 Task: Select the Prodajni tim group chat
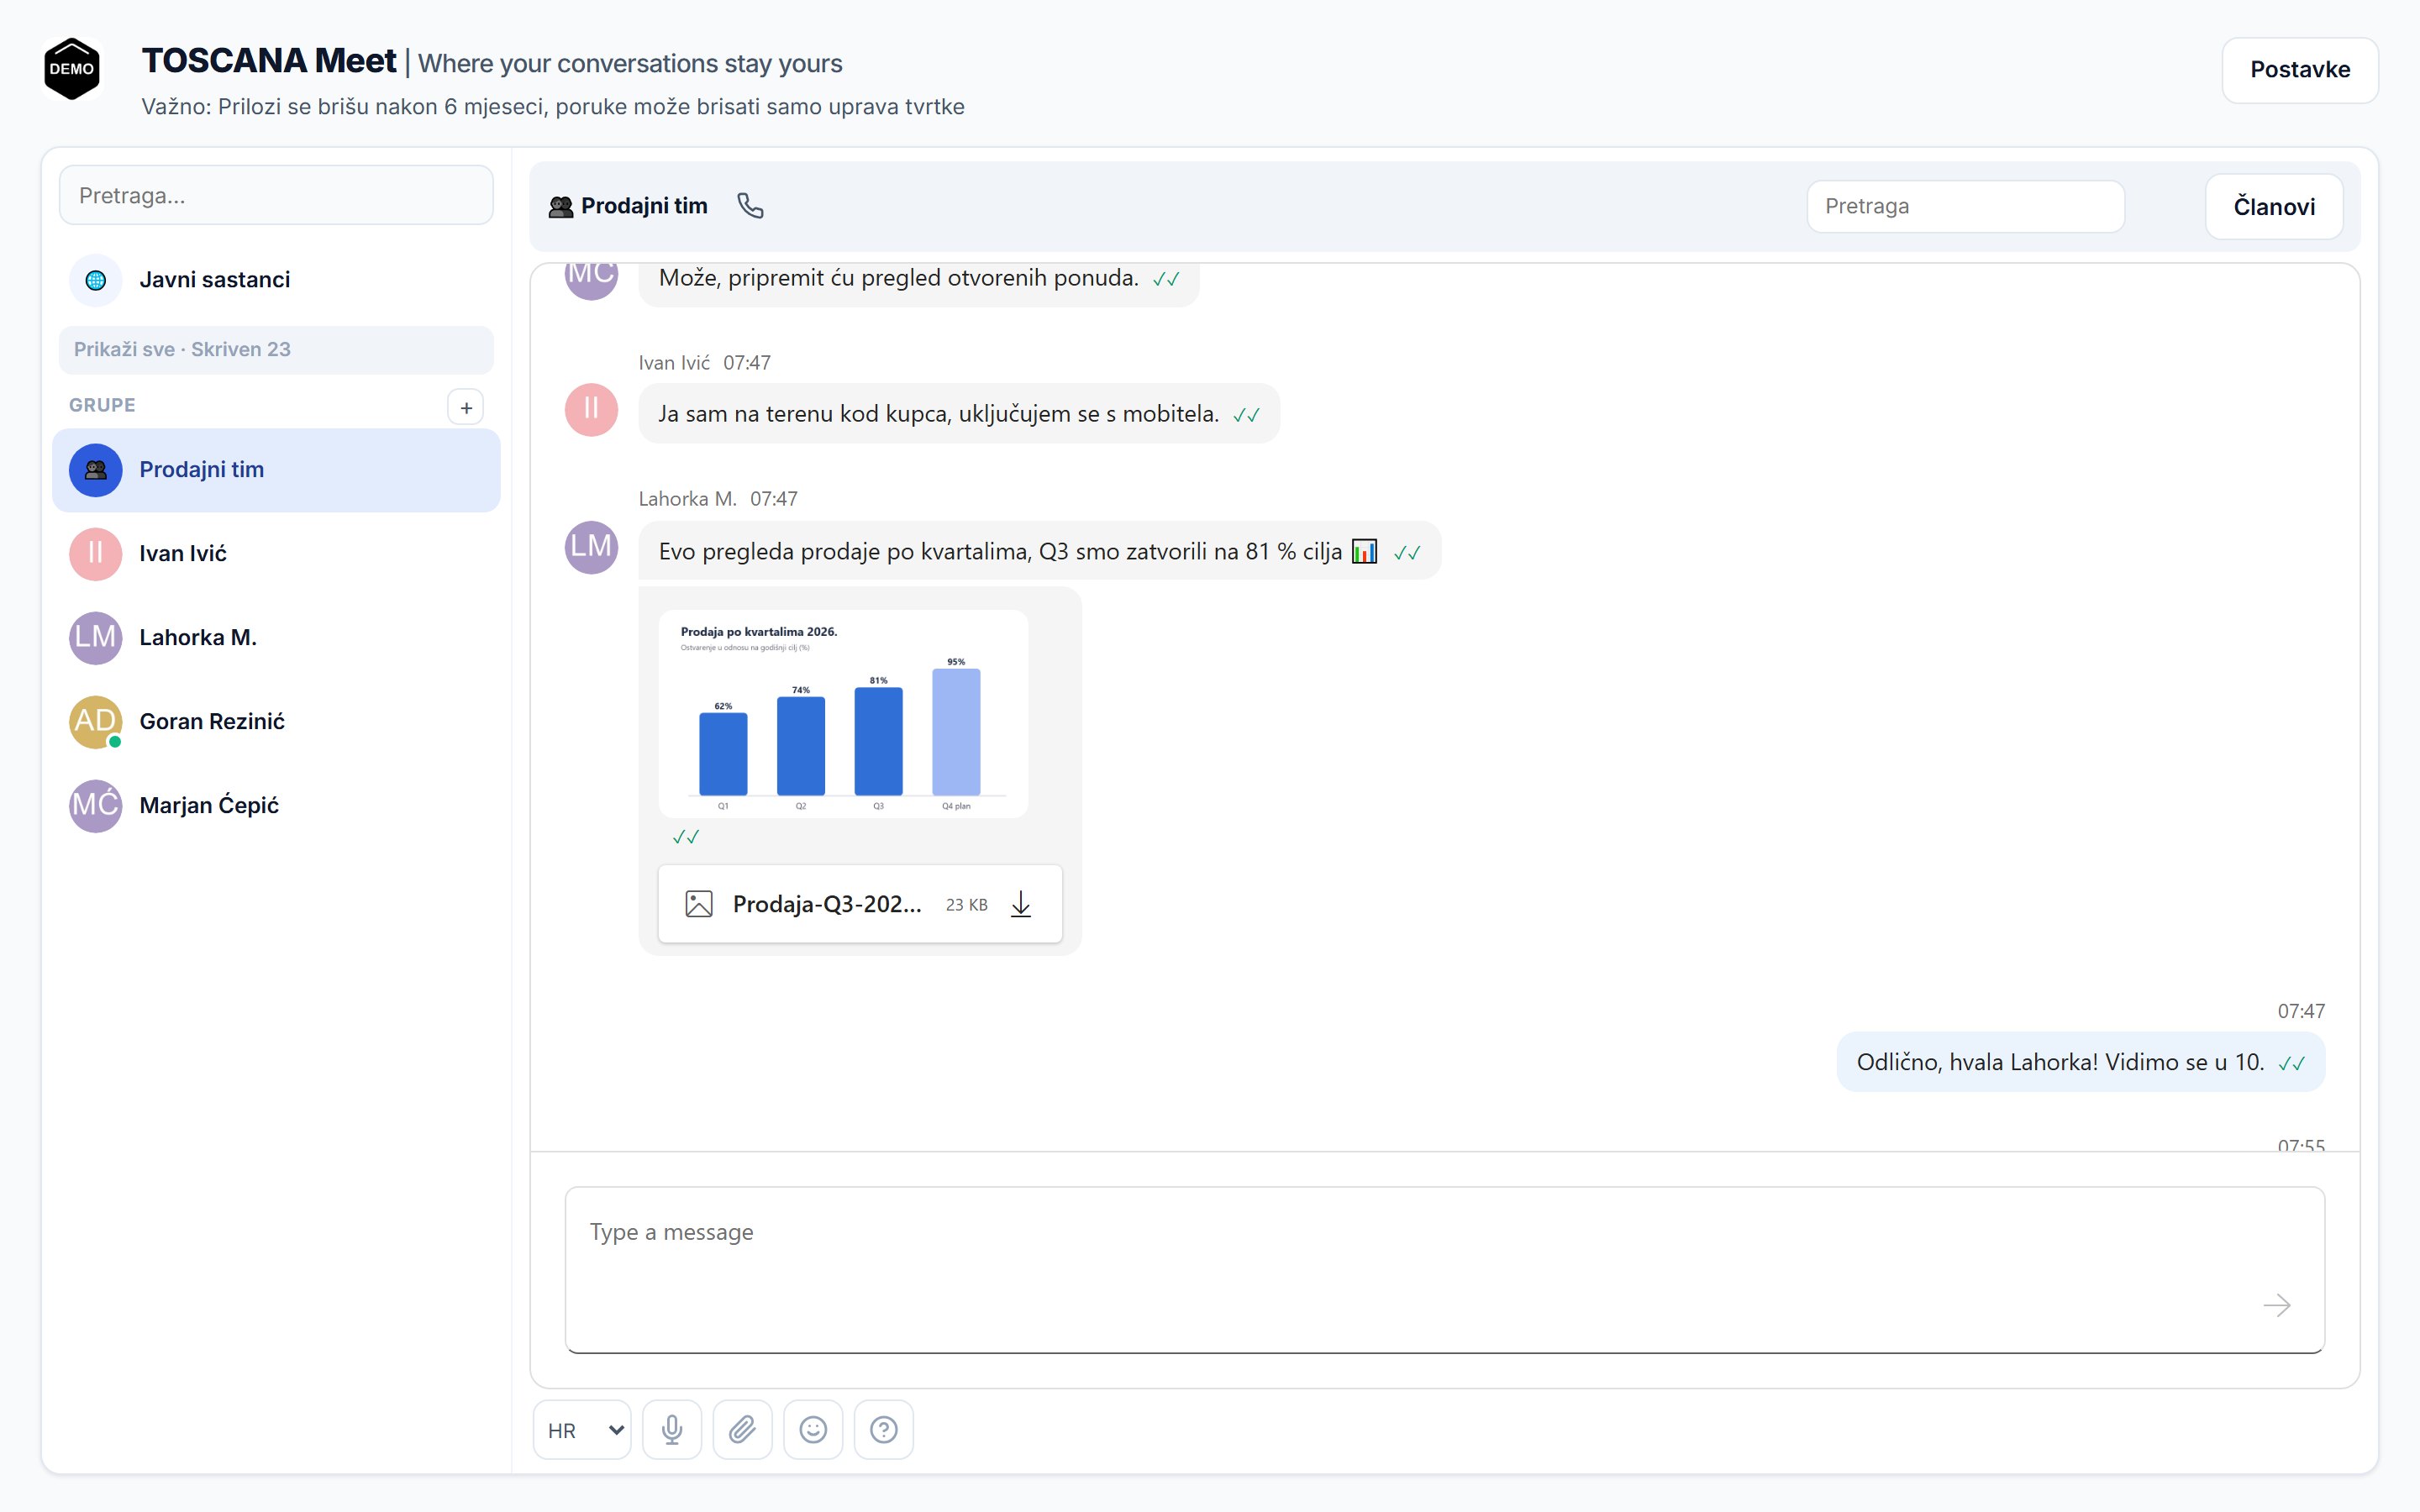coord(276,470)
